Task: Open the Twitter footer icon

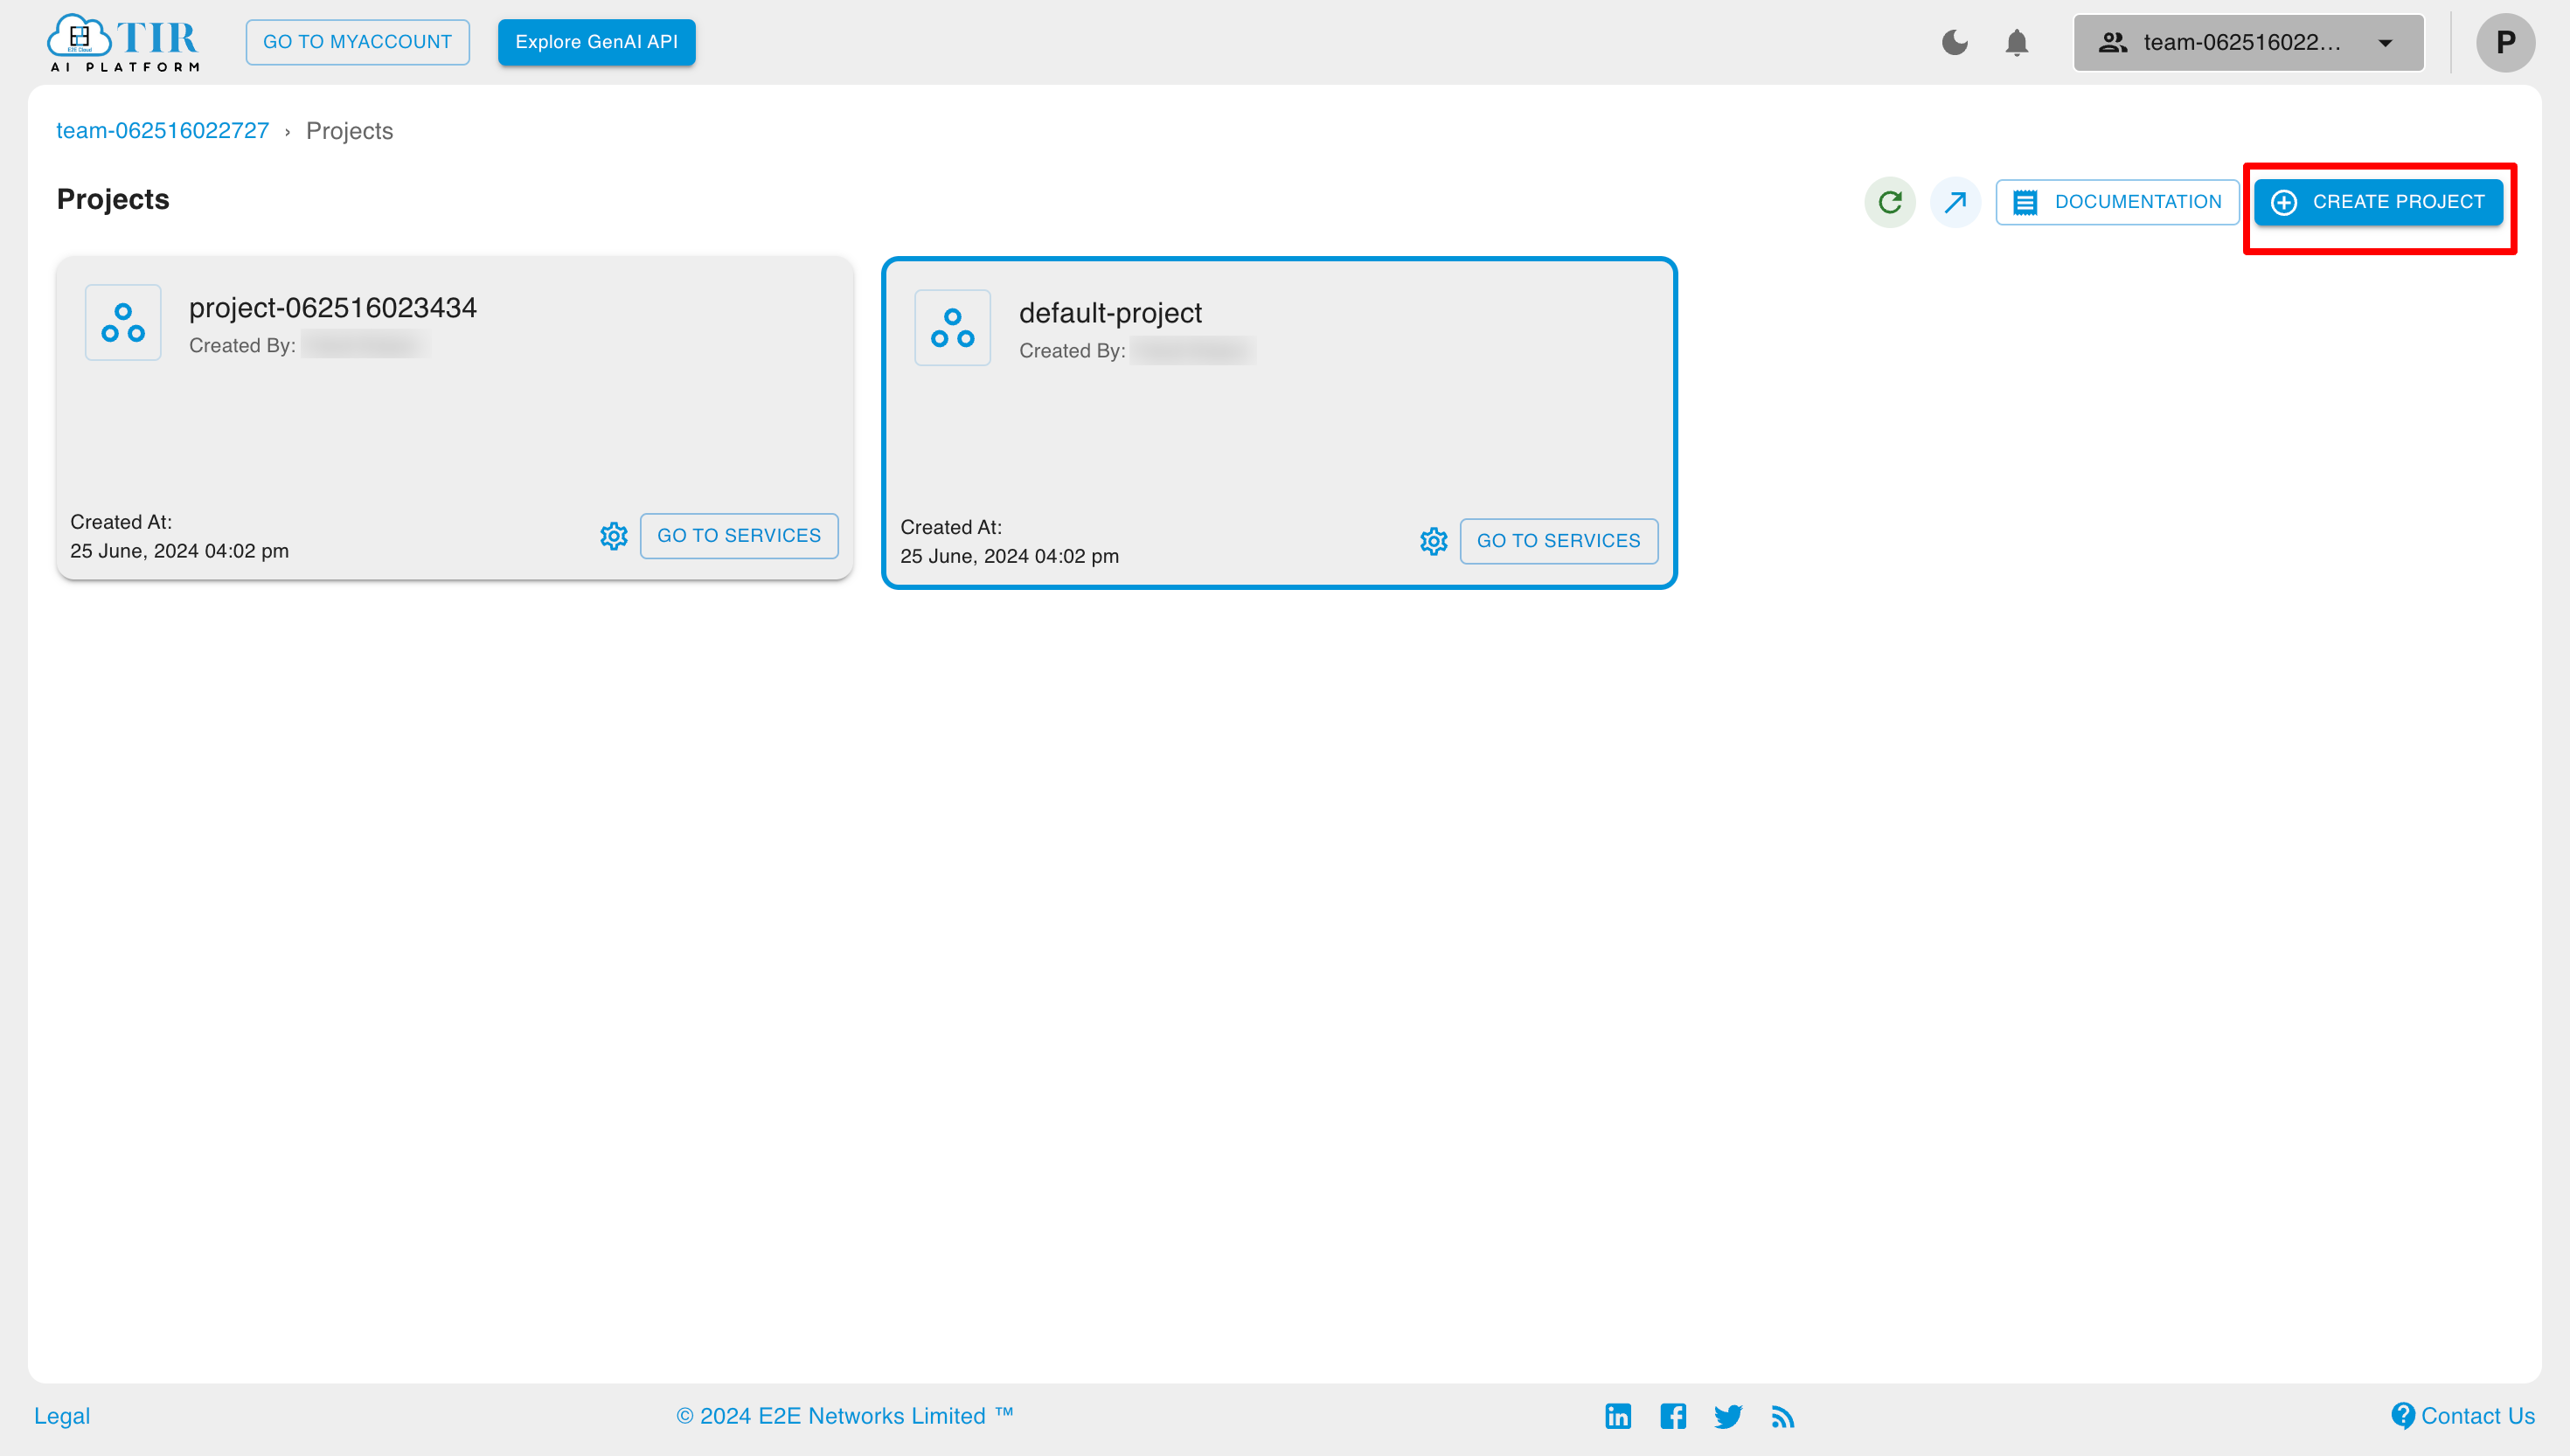Action: pos(1728,1417)
